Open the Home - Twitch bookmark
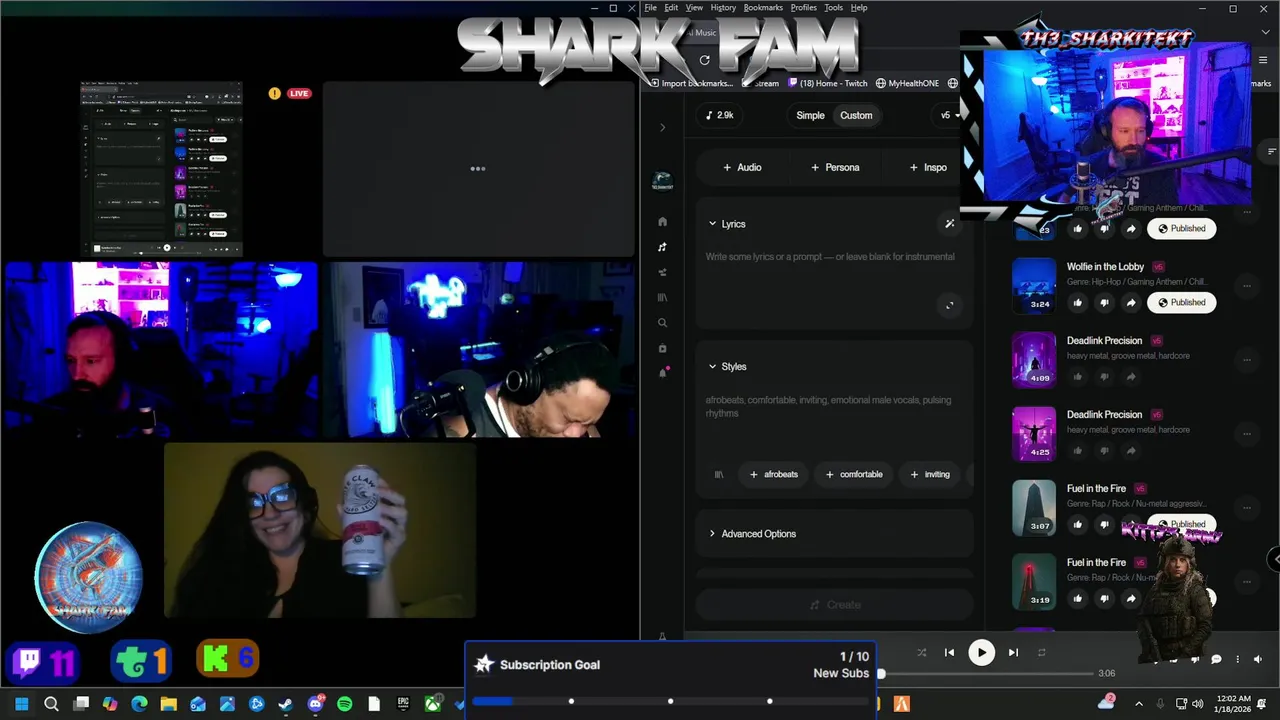Viewport: 1280px width, 720px height. point(829,84)
